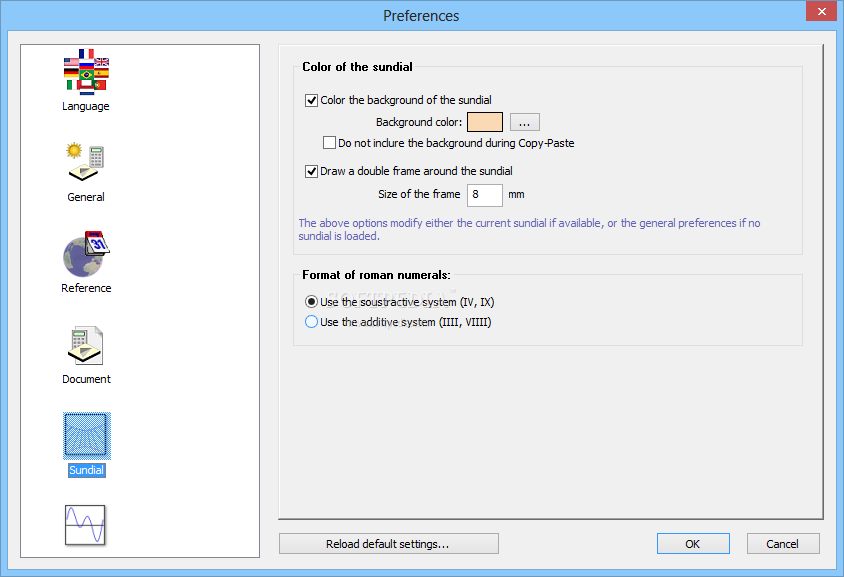Select the Sundial preferences icon

(x=87, y=436)
